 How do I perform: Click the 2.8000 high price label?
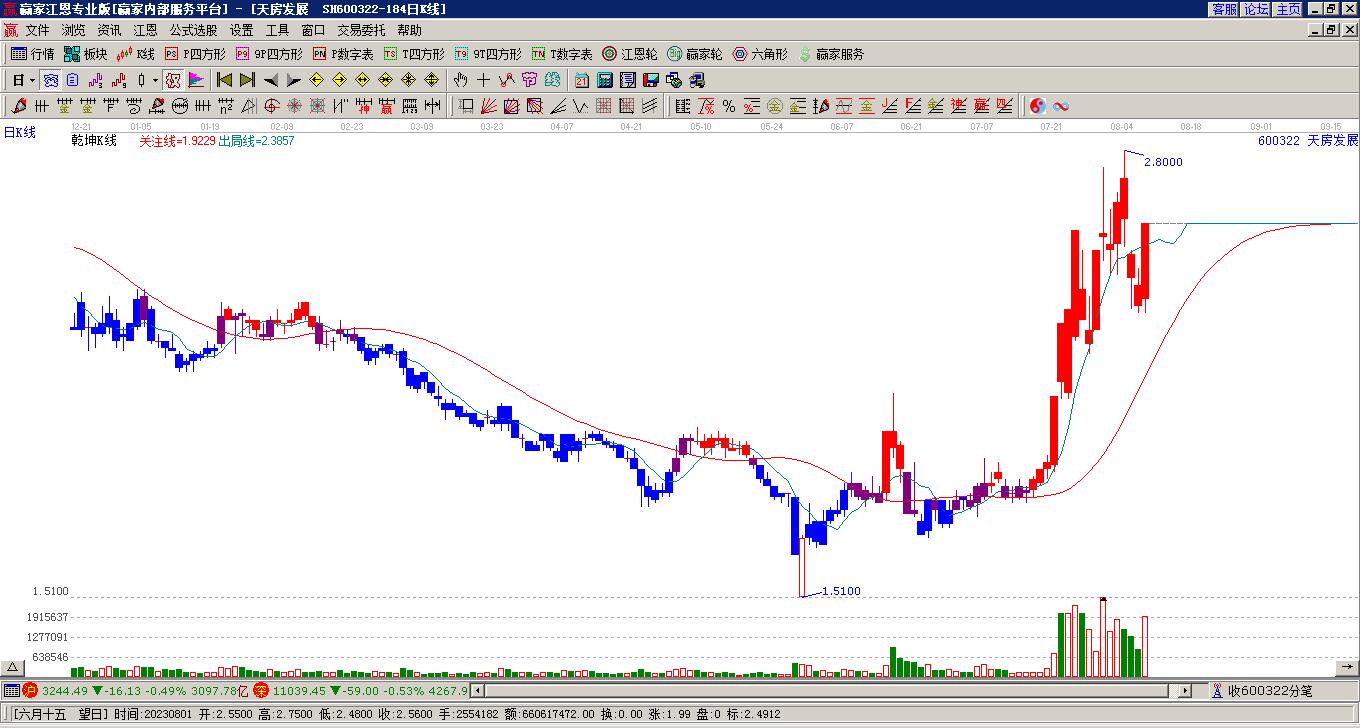[1163, 162]
